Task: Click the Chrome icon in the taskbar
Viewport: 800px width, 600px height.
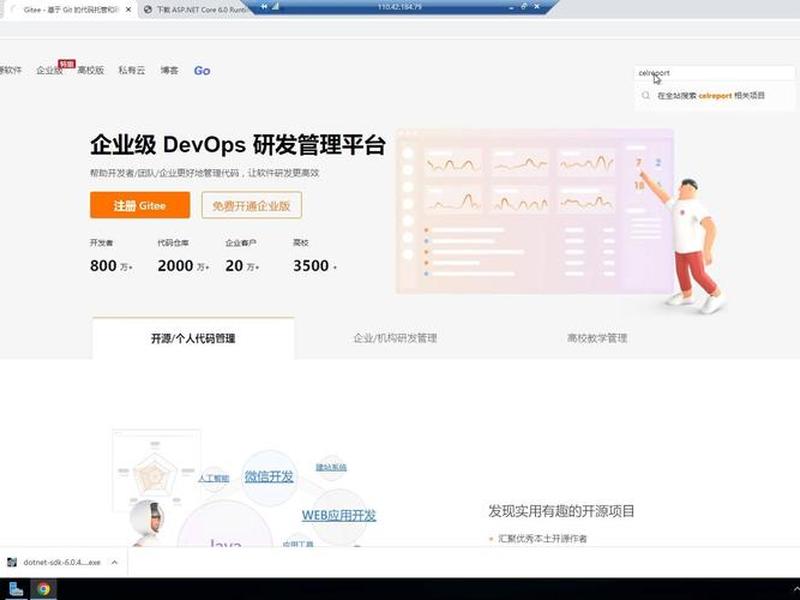Action: [44, 589]
